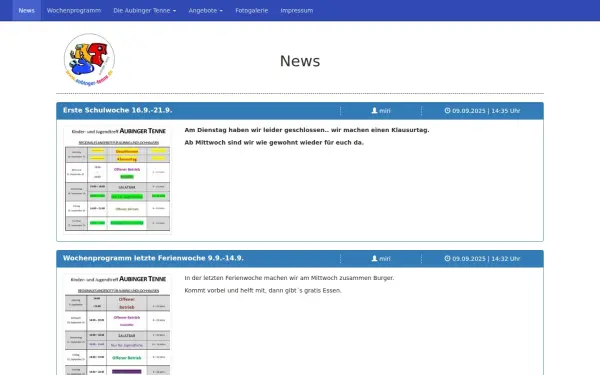Click clock icon next to 14:35 Uhr date
This screenshot has height=375, width=600.
pos(447,111)
